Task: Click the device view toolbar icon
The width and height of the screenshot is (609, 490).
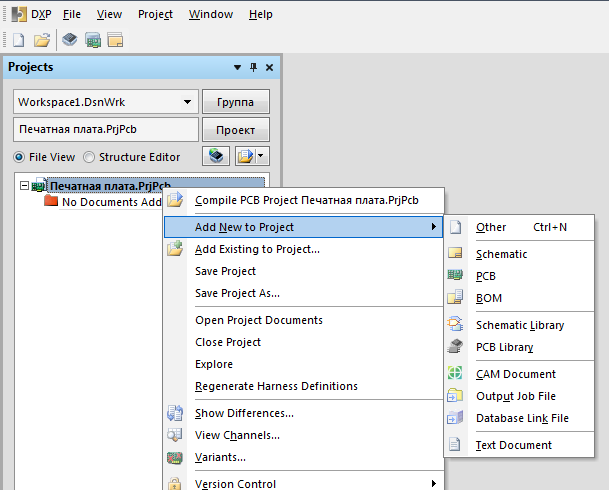Action: pyautogui.click(x=70, y=40)
